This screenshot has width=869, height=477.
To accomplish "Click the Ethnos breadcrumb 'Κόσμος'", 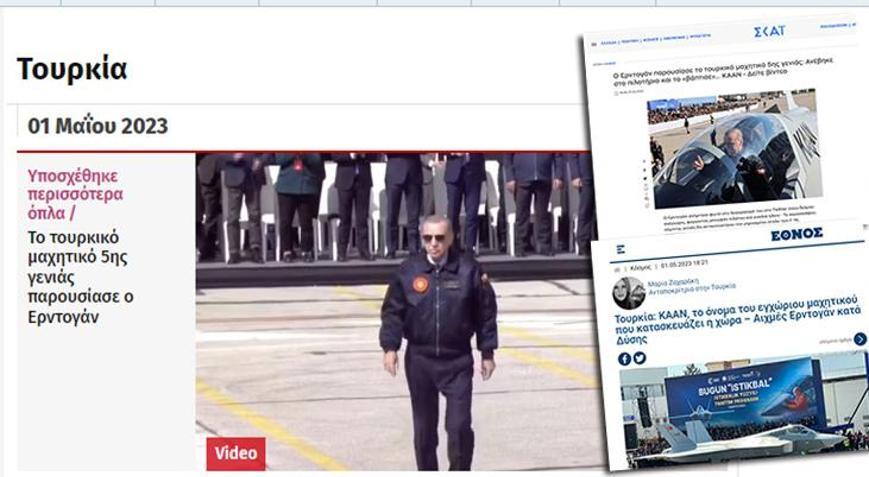I will (640, 268).
